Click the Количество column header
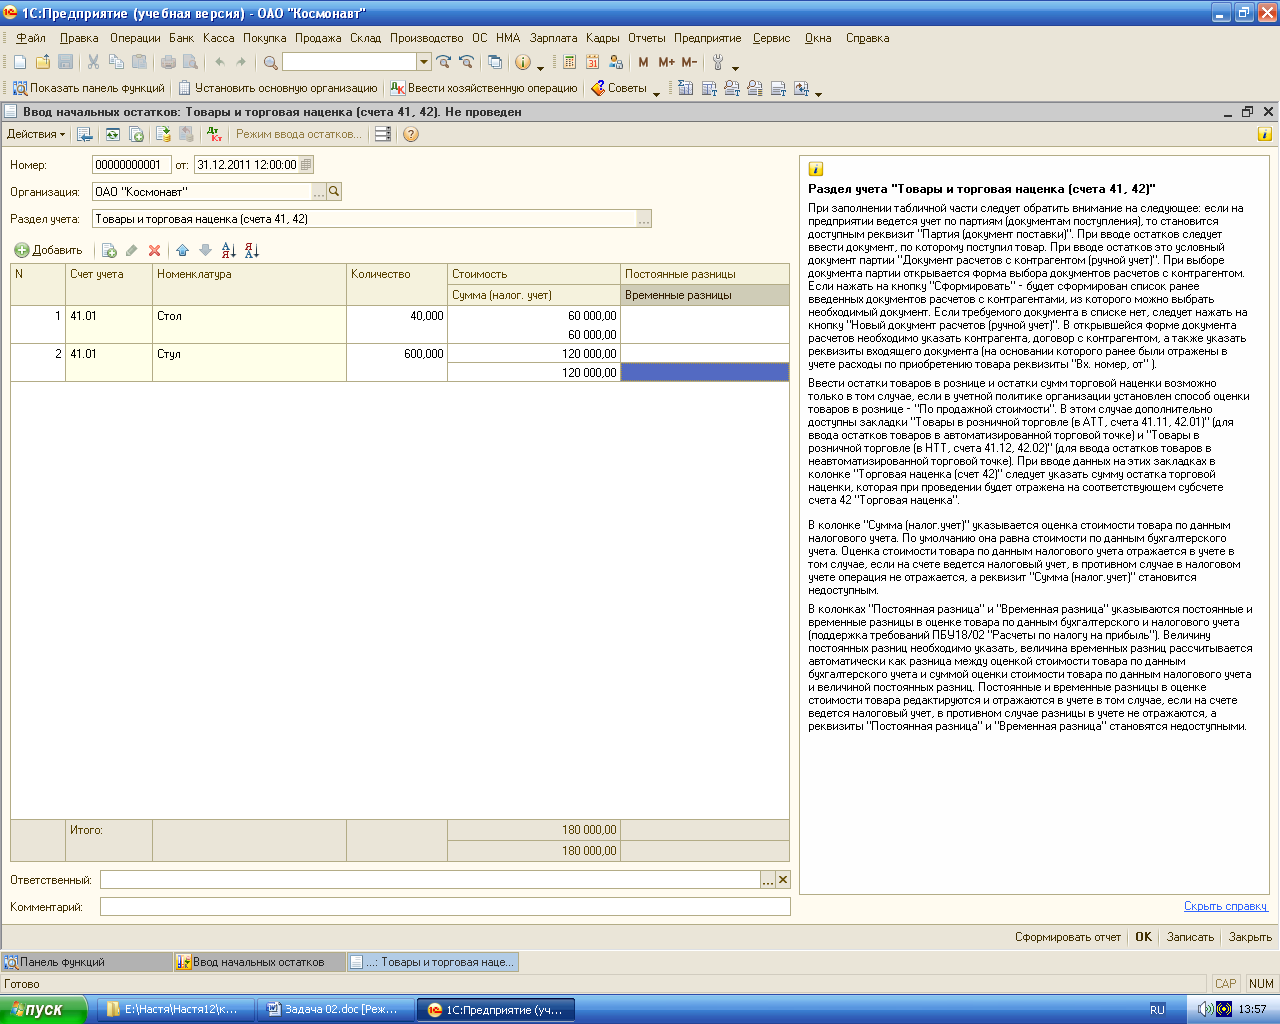This screenshot has height=1024, width=1280. pyautogui.click(x=397, y=284)
